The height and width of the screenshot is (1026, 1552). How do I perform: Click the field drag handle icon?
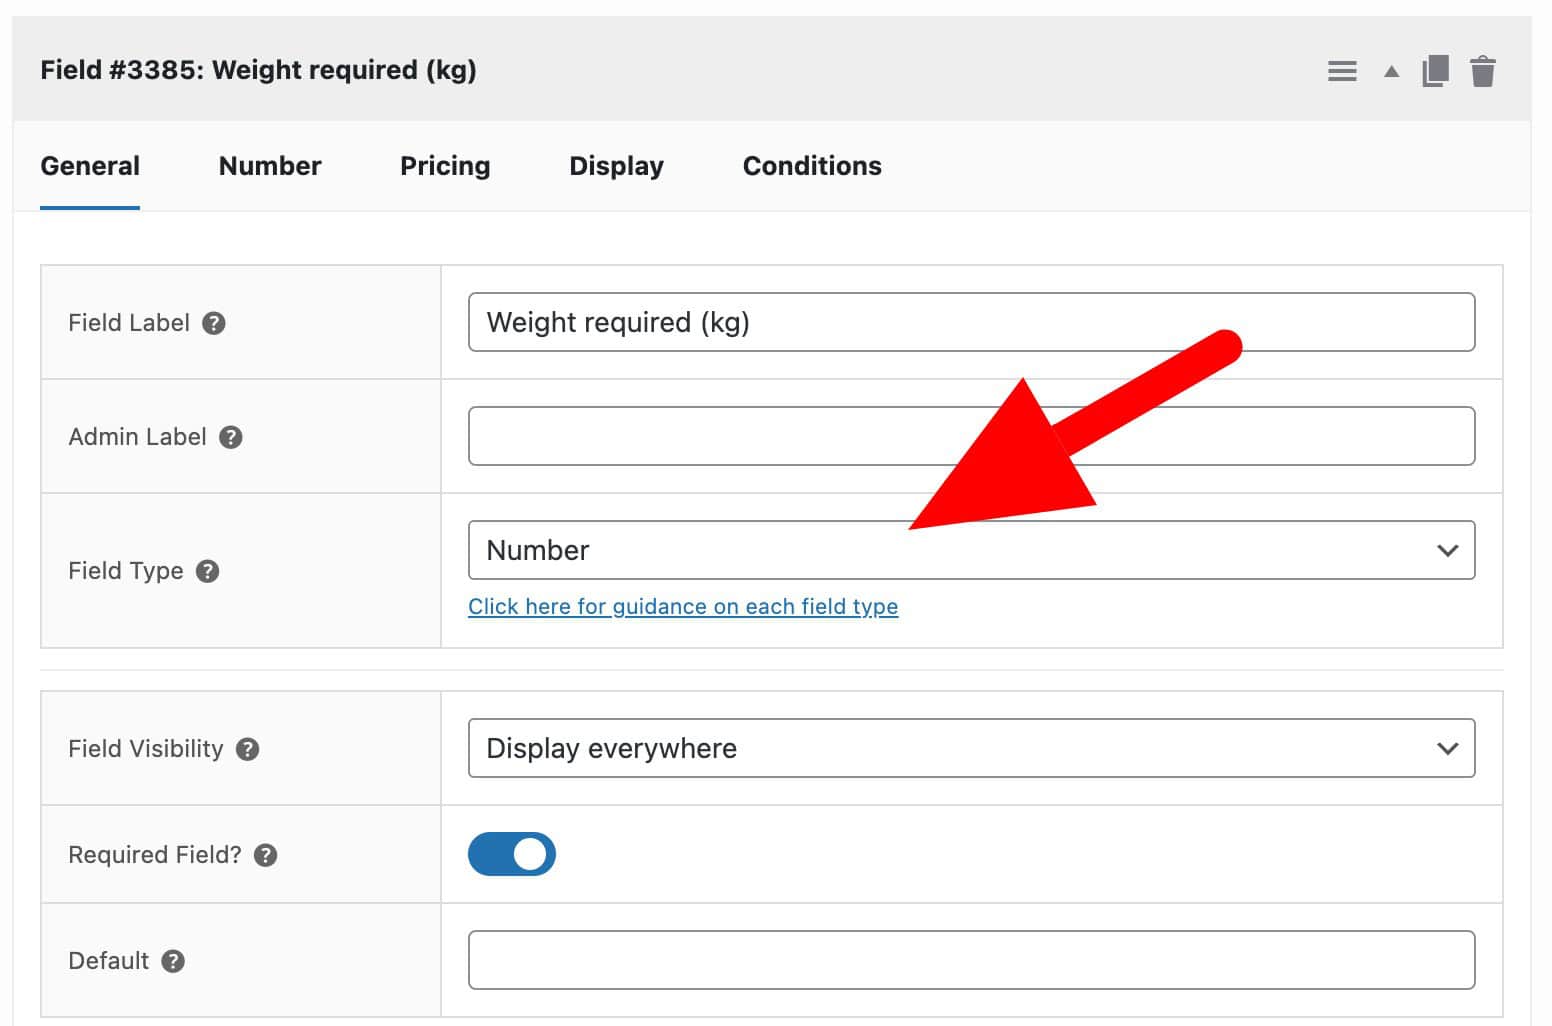pos(1341,71)
